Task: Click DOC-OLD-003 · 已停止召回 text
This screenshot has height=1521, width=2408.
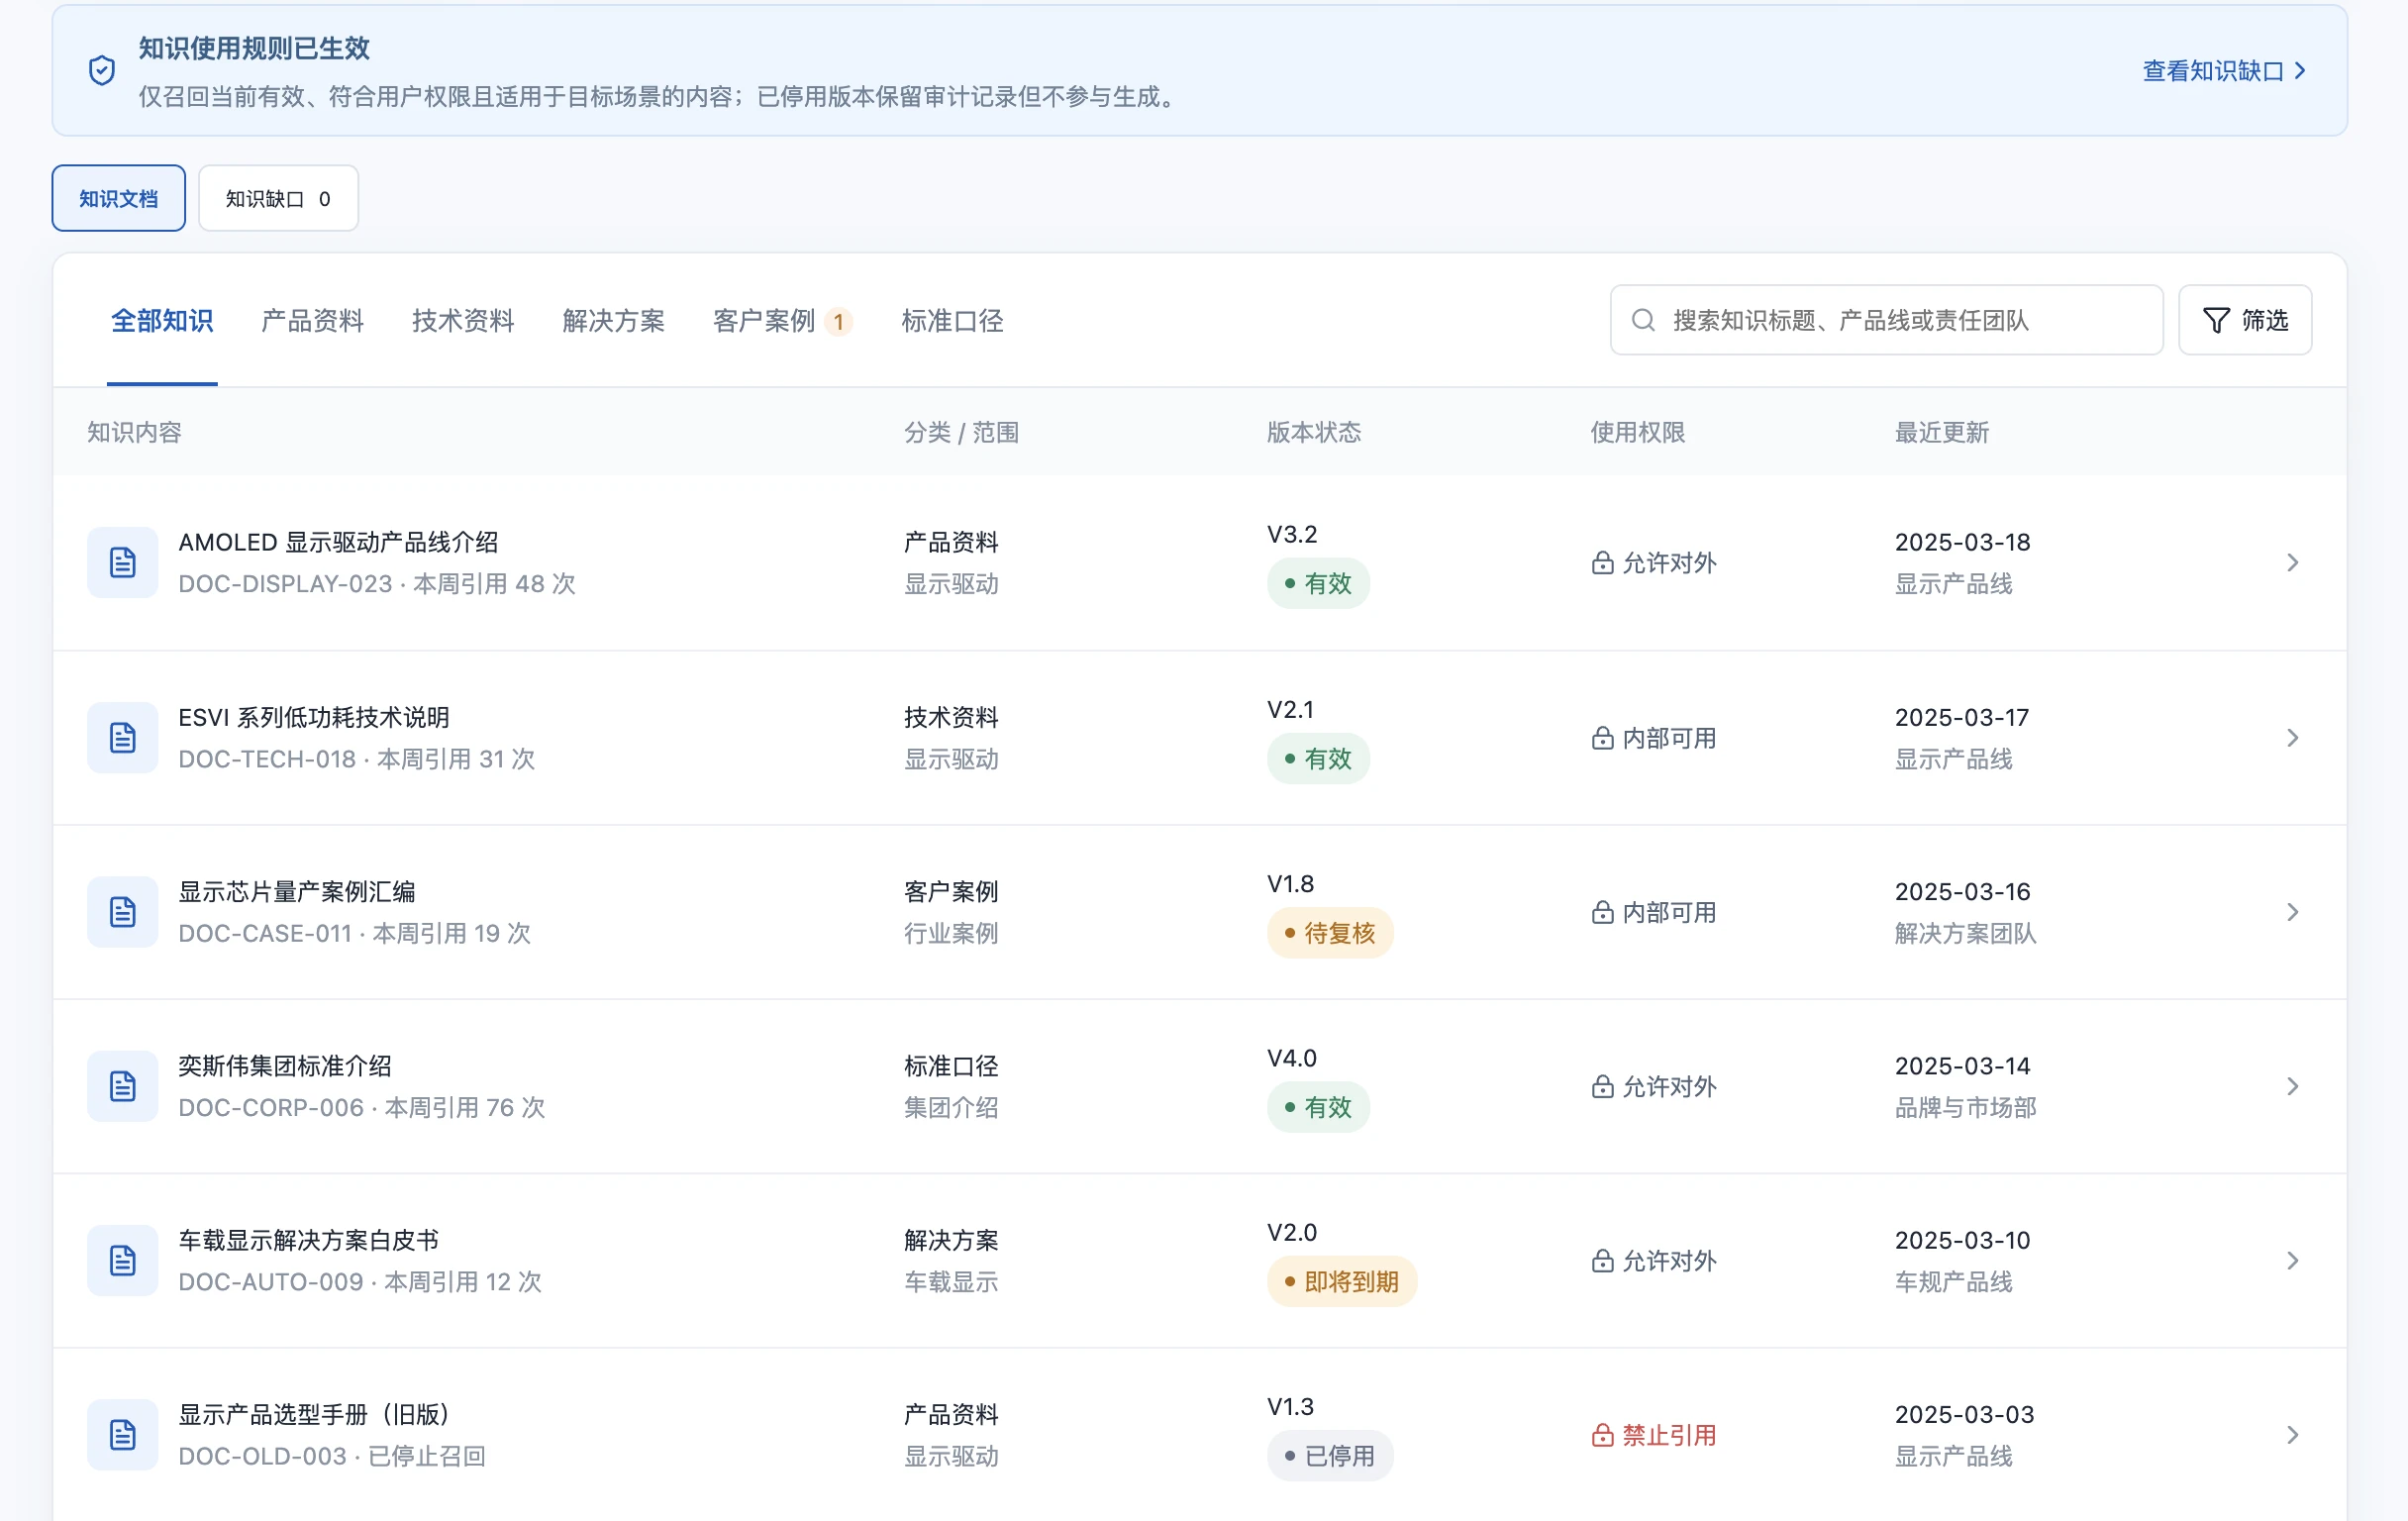Action: [x=332, y=1456]
